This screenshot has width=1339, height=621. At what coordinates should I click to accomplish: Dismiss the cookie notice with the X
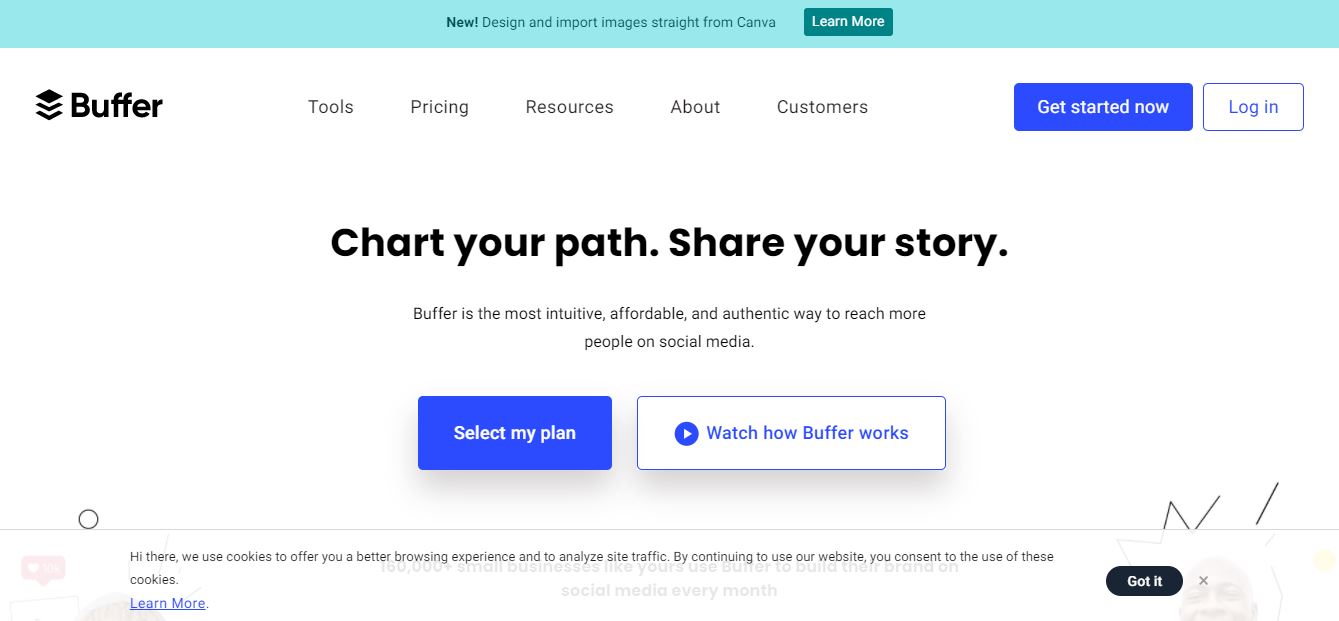pyautogui.click(x=1203, y=580)
